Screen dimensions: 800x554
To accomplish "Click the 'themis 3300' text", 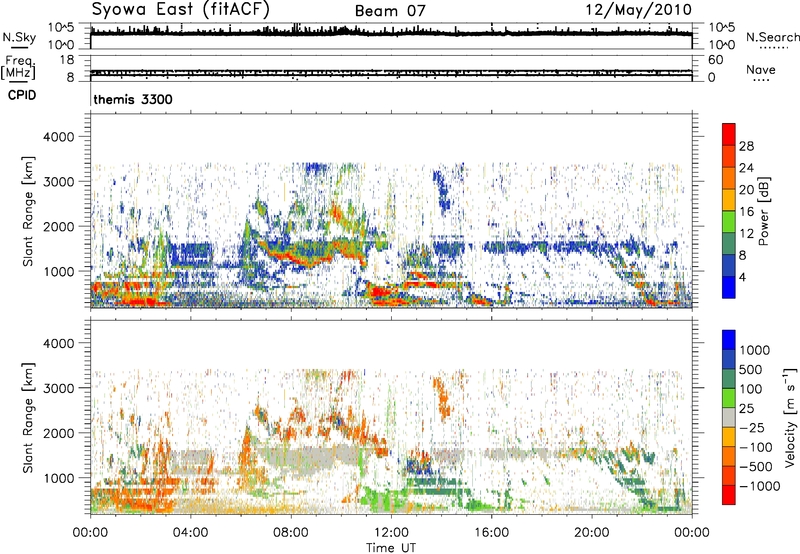I will (133, 99).
